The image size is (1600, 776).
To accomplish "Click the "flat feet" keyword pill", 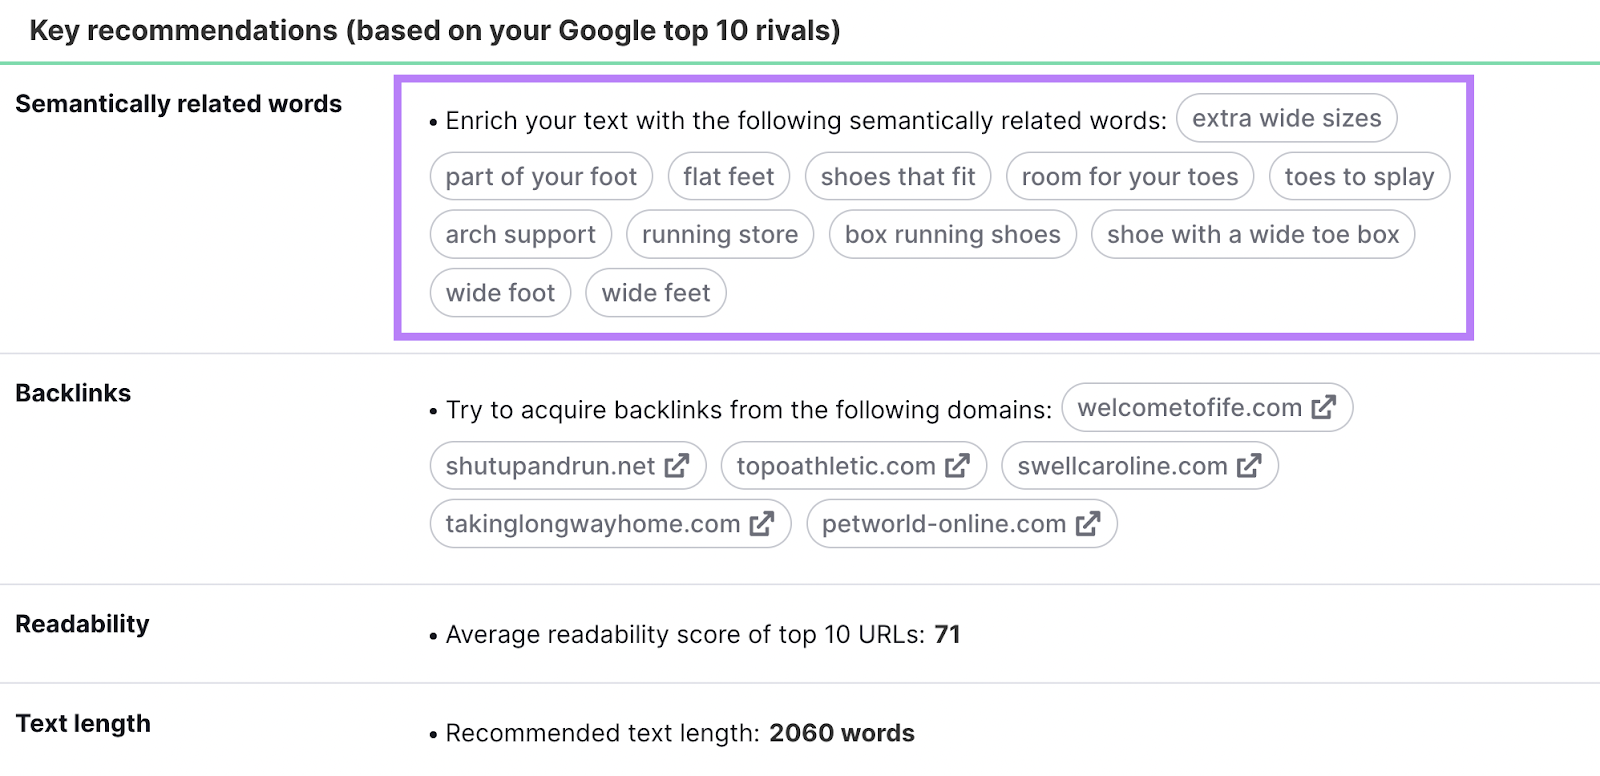I will 728,176.
